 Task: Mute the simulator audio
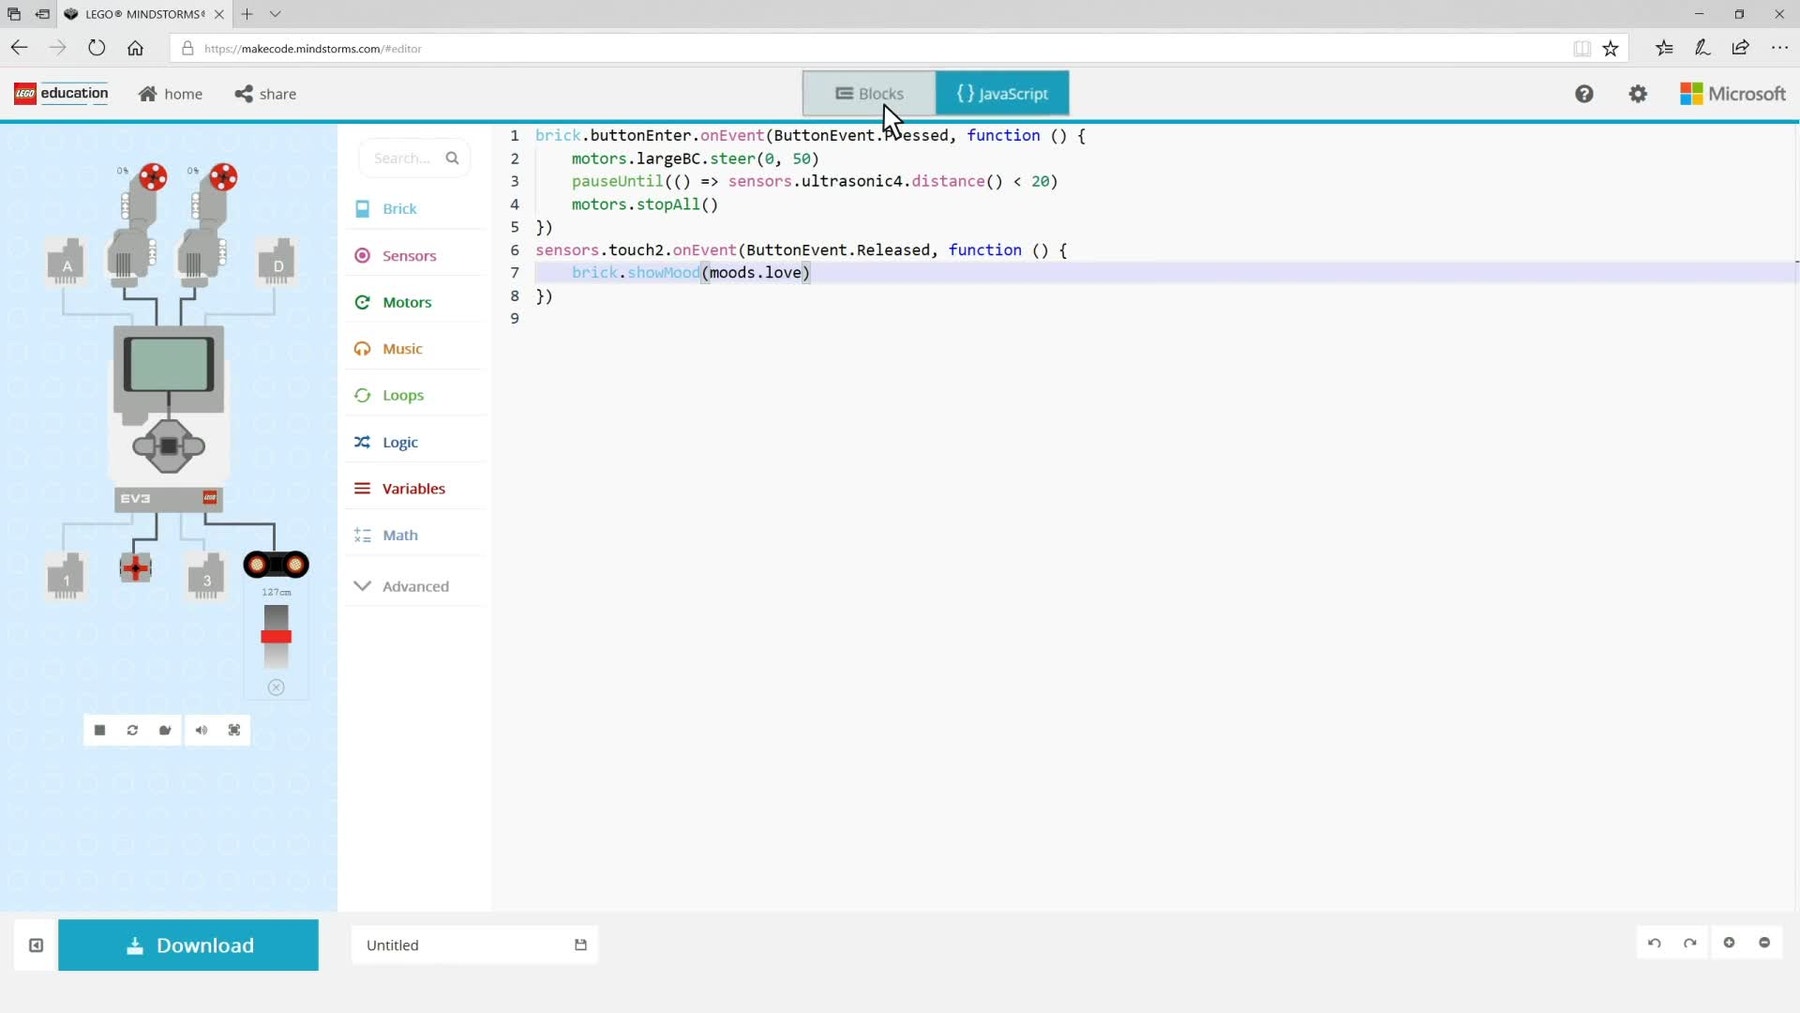pyautogui.click(x=201, y=730)
